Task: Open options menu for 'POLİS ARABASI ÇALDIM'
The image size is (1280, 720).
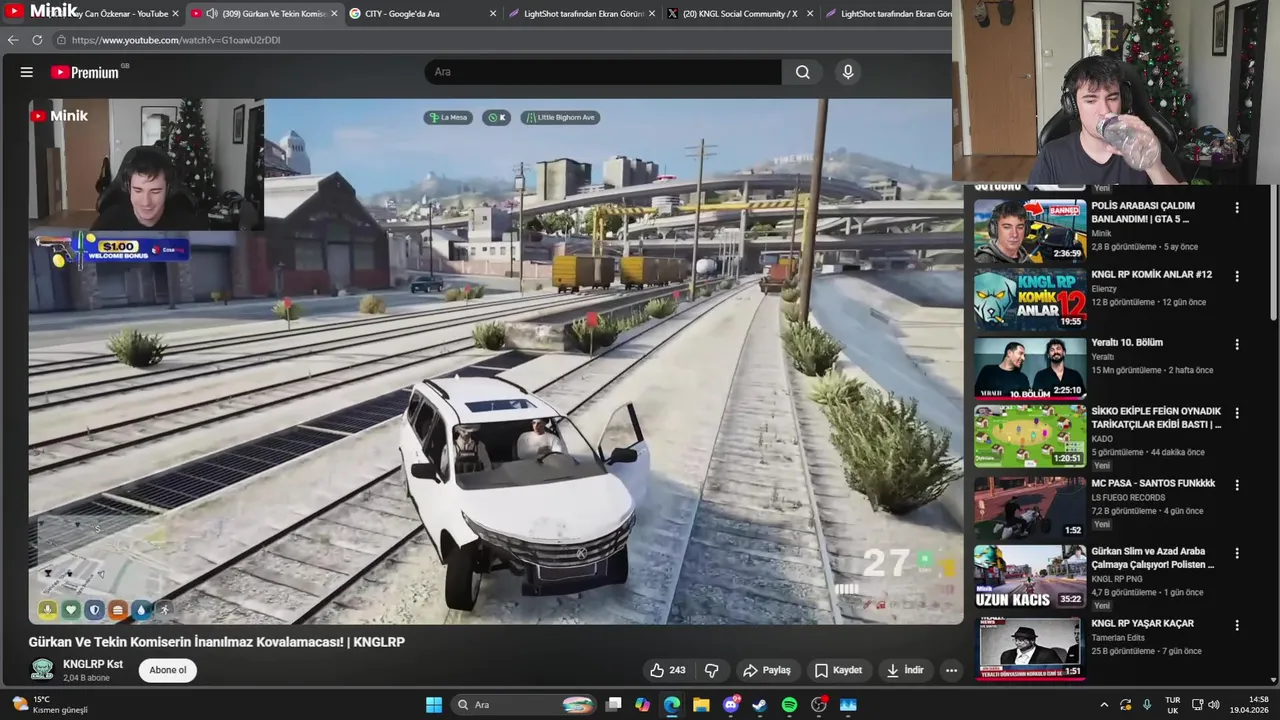Action: click(x=1237, y=208)
